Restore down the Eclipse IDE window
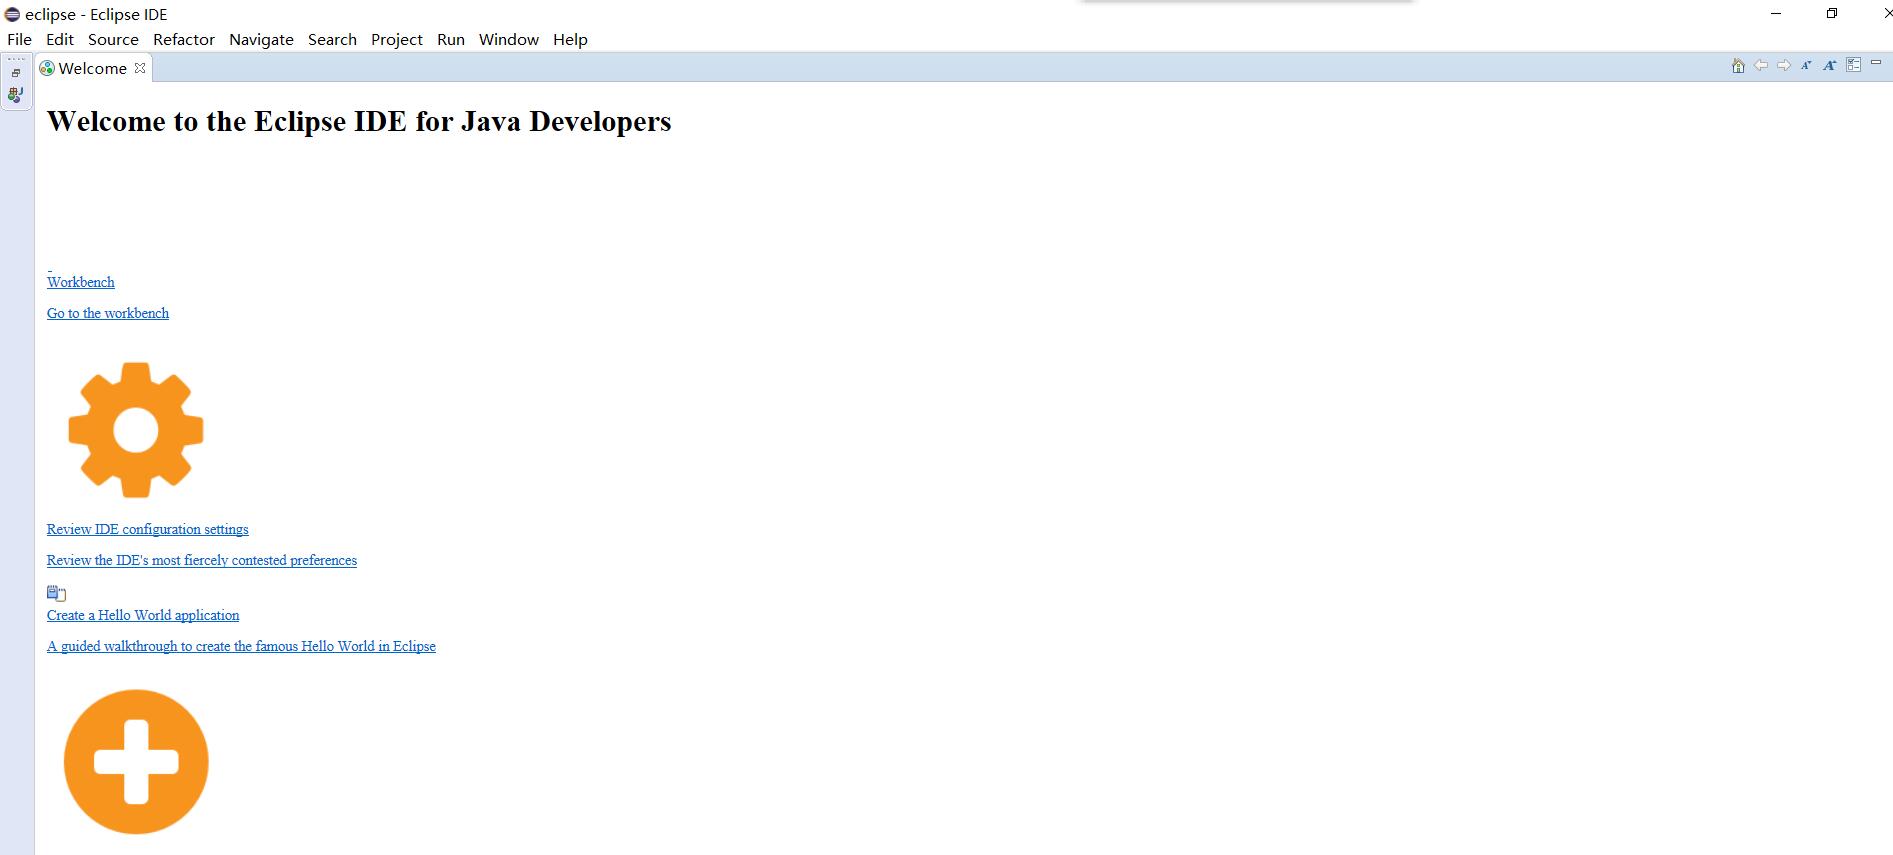1893x855 pixels. click(1832, 14)
